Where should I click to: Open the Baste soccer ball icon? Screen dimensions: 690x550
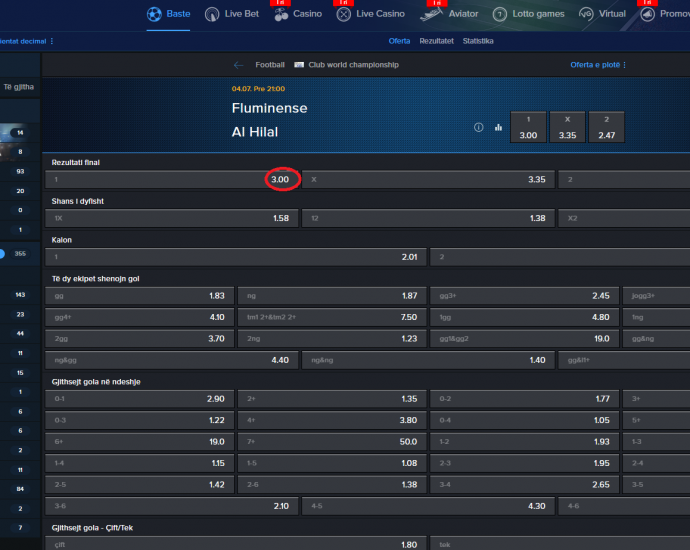[154, 15]
